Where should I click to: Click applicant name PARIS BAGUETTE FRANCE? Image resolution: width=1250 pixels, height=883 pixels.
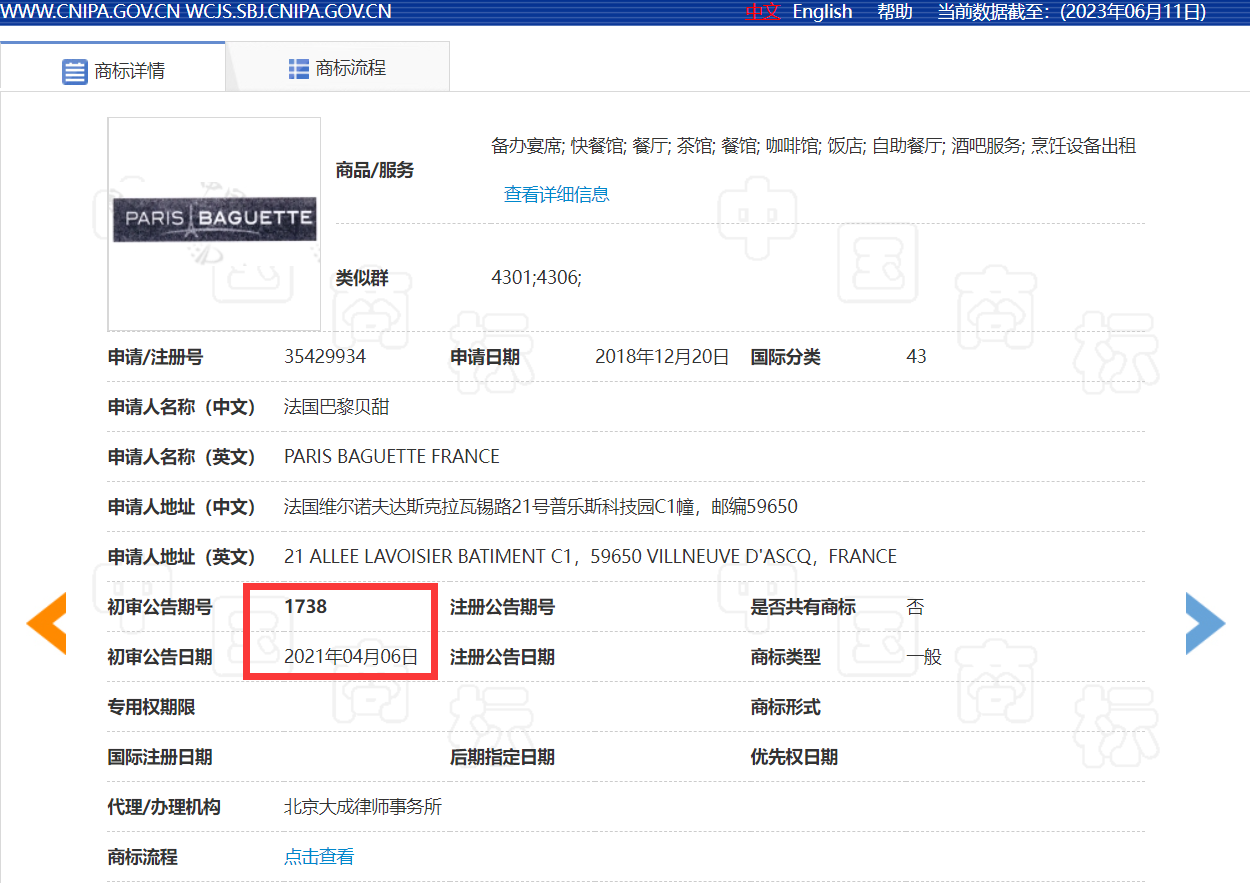(x=391, y=457)
